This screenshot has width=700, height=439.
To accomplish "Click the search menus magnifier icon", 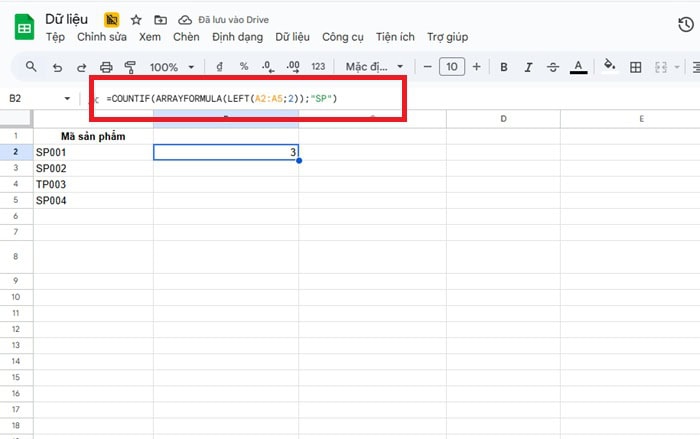I will (31, 67).
